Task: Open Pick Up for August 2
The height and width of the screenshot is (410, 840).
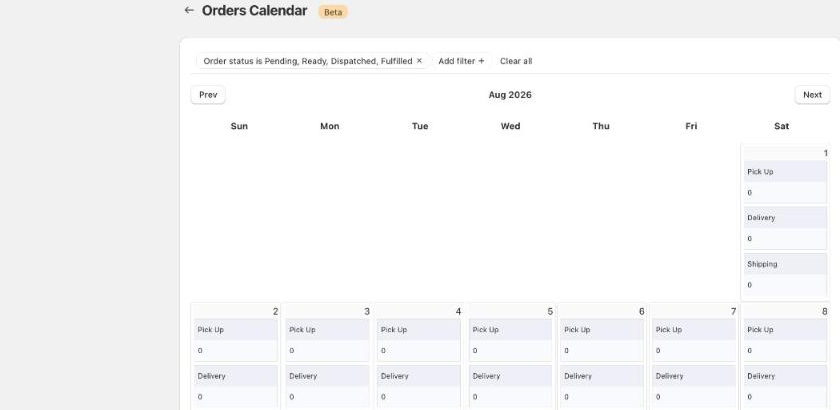Action: coord(236,340)
